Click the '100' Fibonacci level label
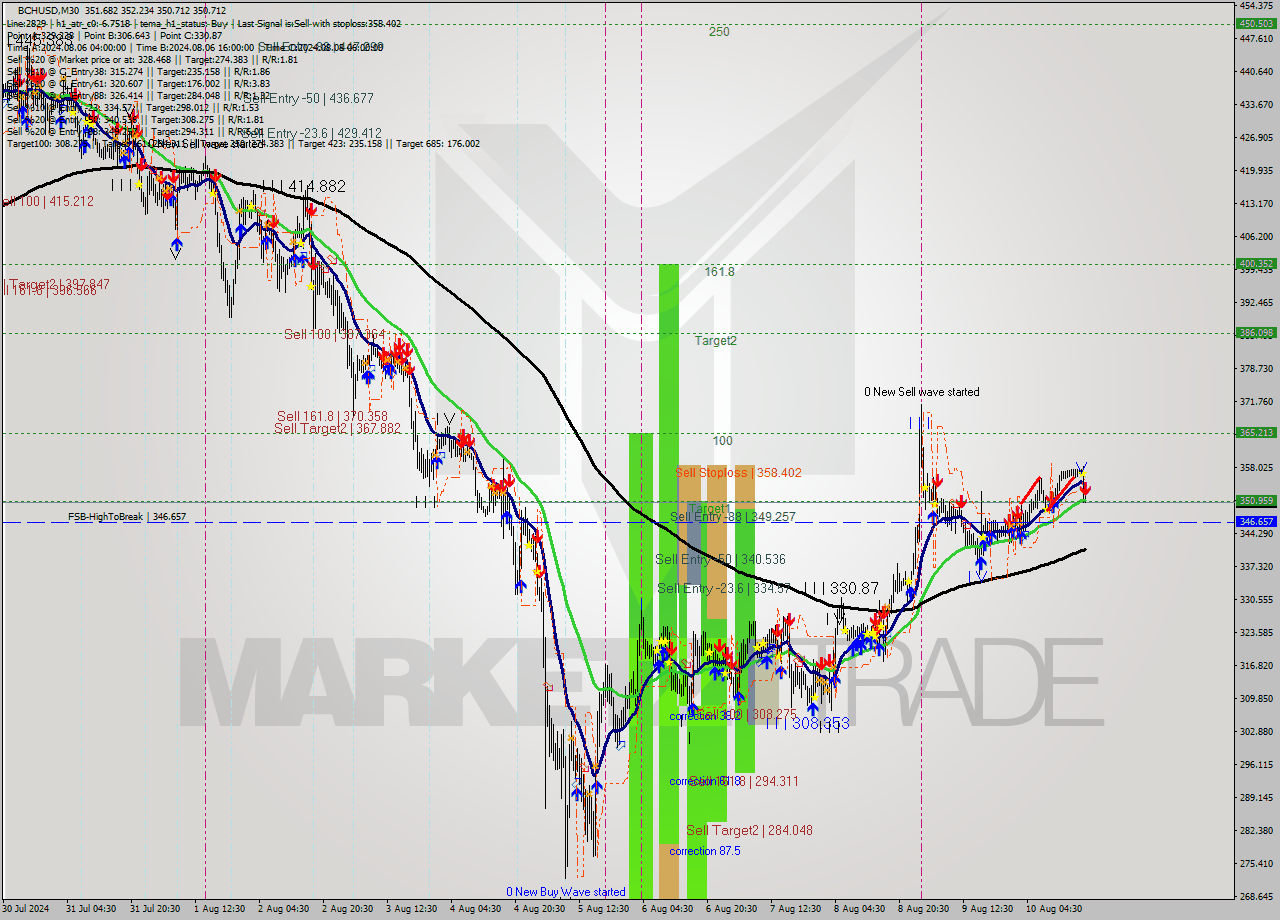 (x=722, y=441)
